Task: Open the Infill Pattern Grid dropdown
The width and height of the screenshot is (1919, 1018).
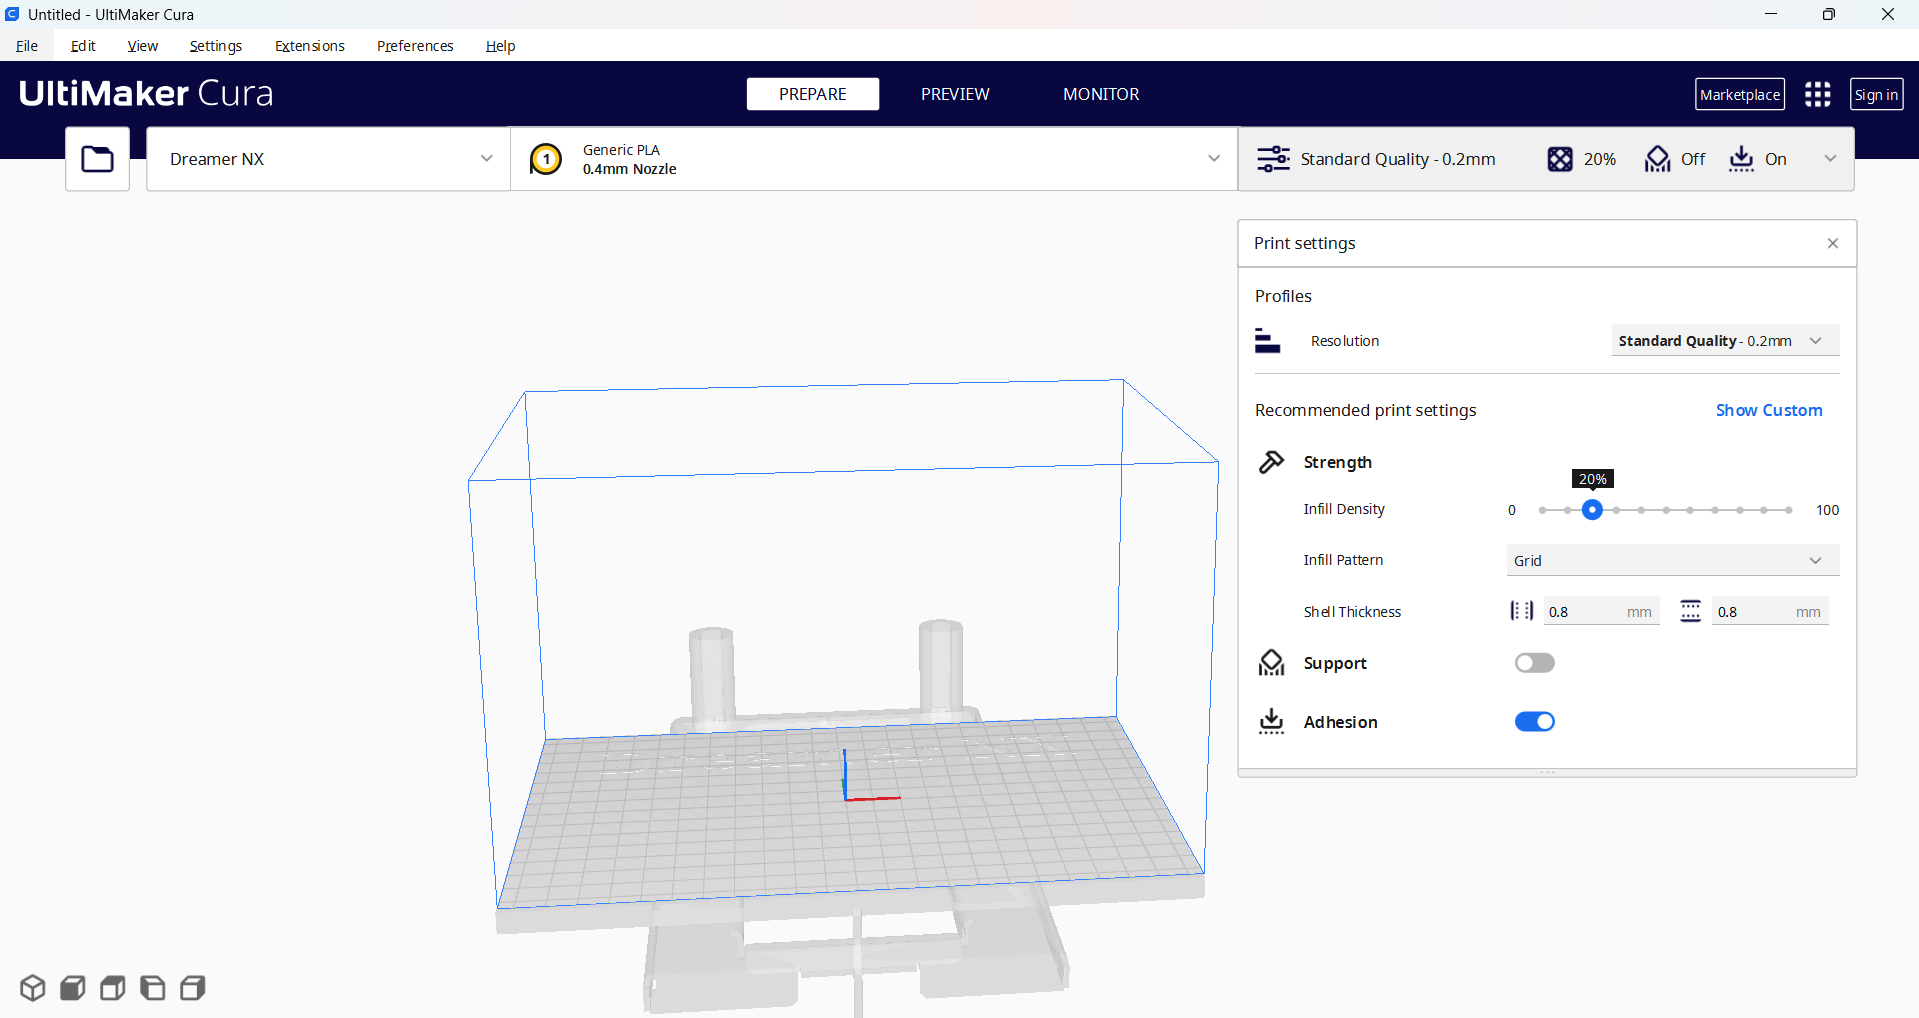Action: 1672,561
